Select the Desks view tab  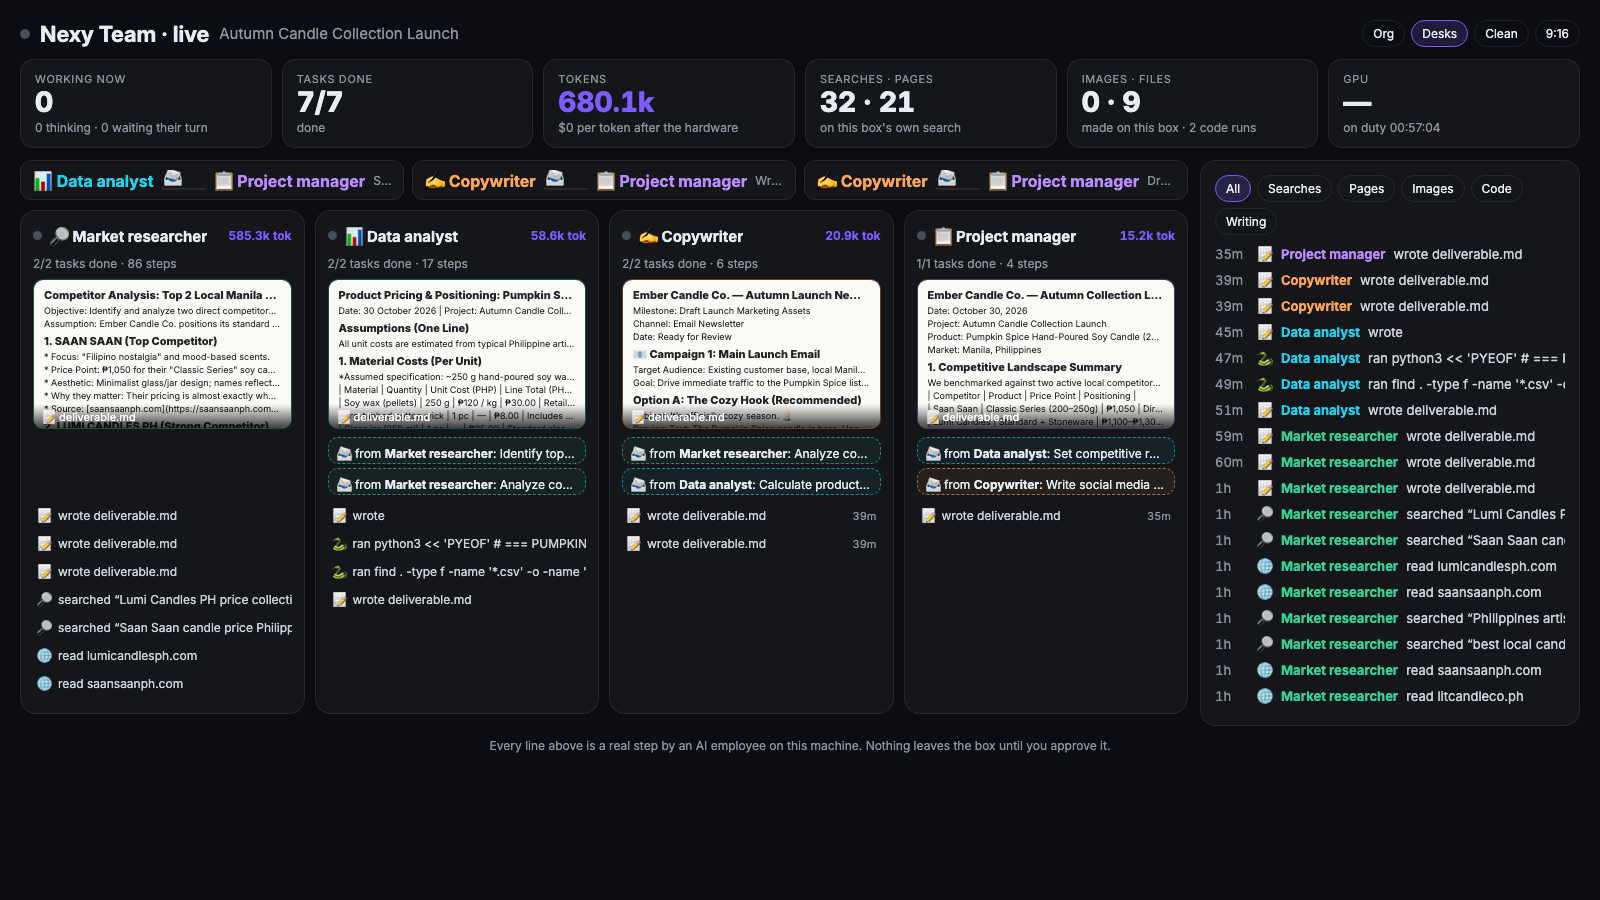1439,34
